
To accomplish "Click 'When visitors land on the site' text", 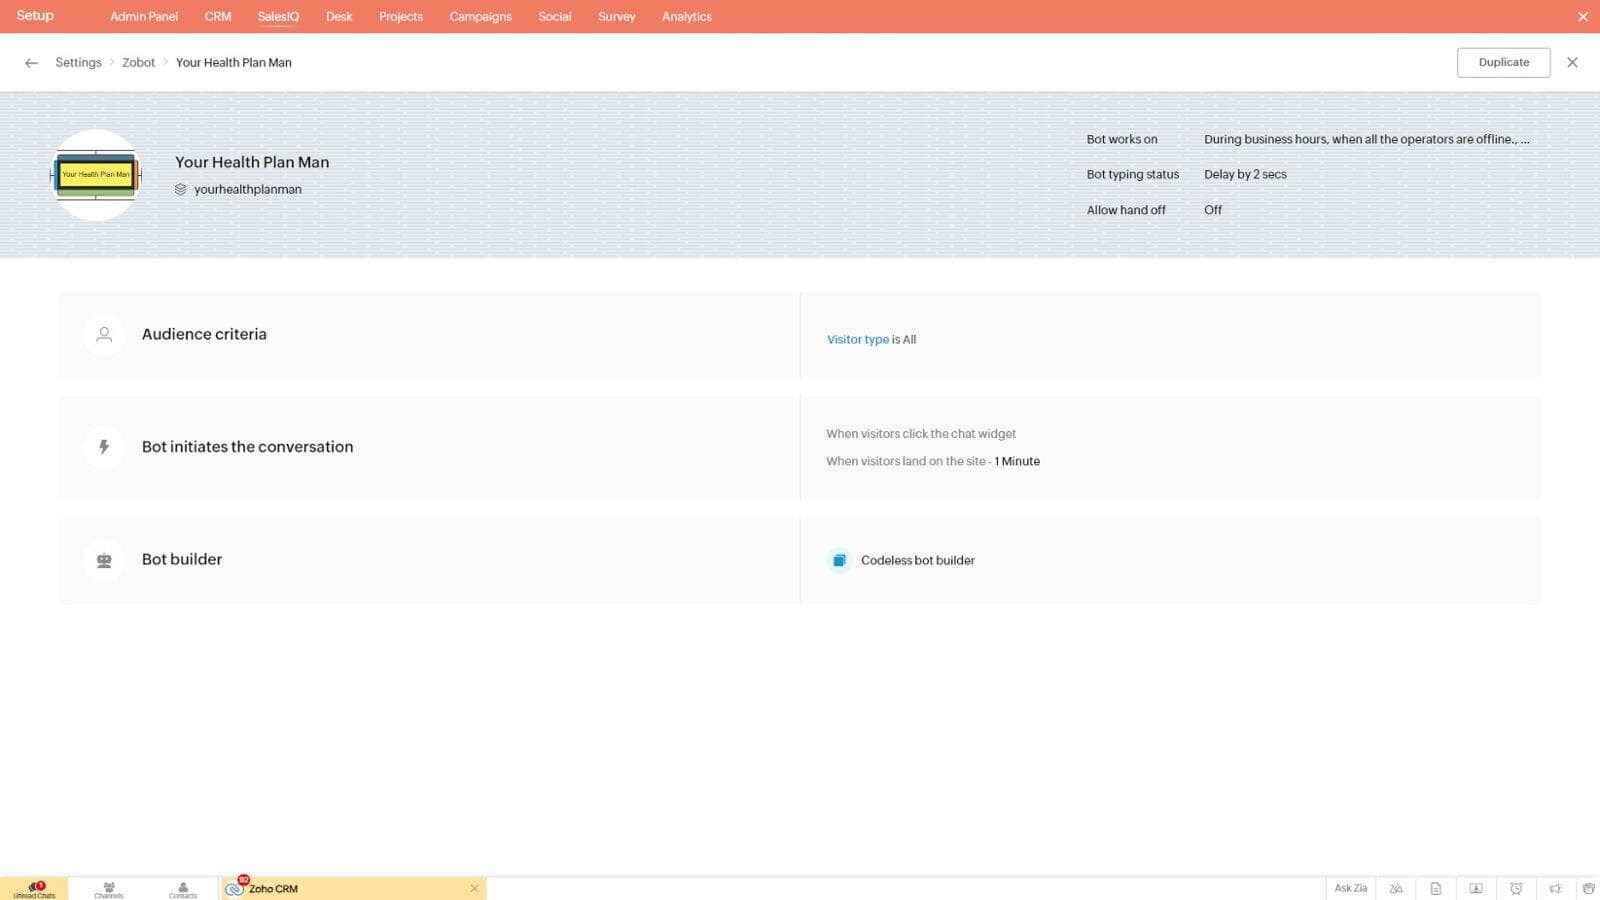I will tap(906, 461).
